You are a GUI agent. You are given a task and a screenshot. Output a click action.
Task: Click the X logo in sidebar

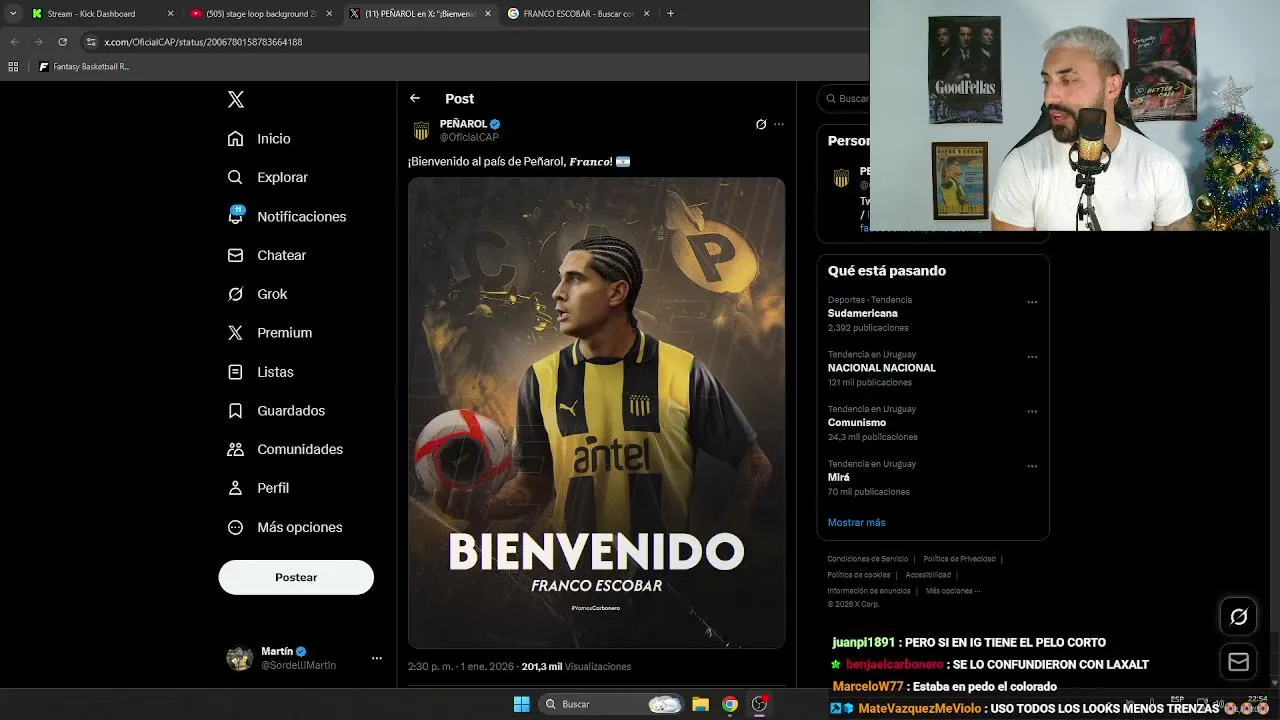pos(236,99)
